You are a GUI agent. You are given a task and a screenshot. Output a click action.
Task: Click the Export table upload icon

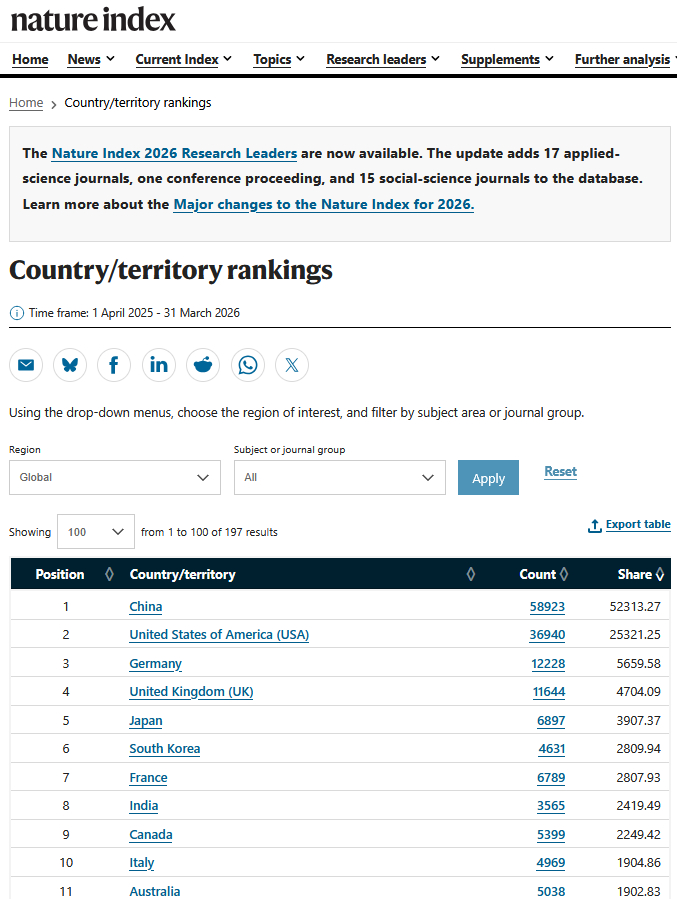pos(595,525)
